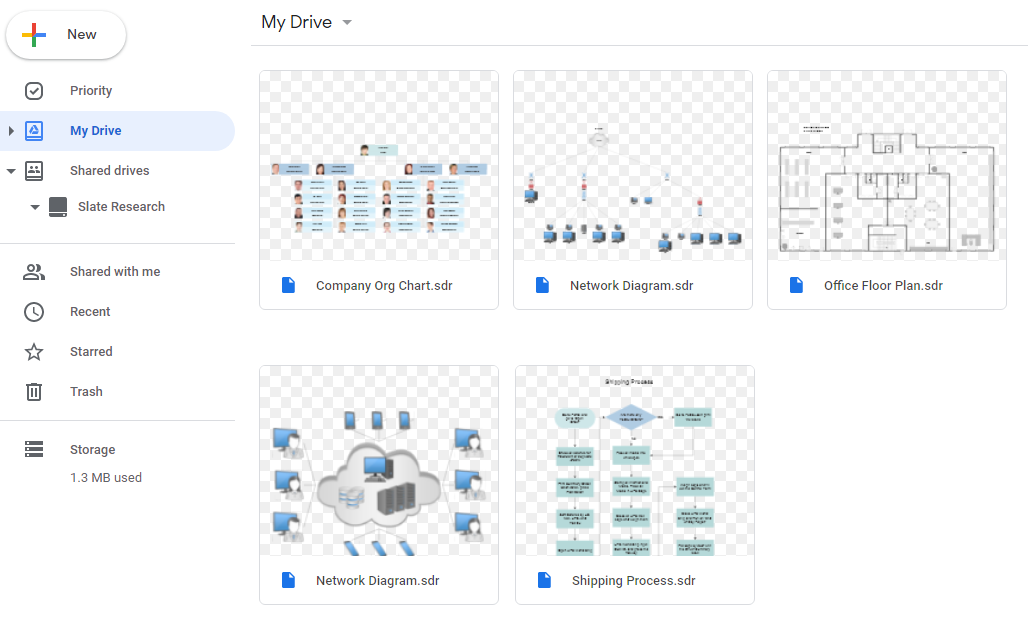Screen dimensions: 1028x638
Task: Expand My Drive in the sidebar
Action: click(x=11, y=130)
